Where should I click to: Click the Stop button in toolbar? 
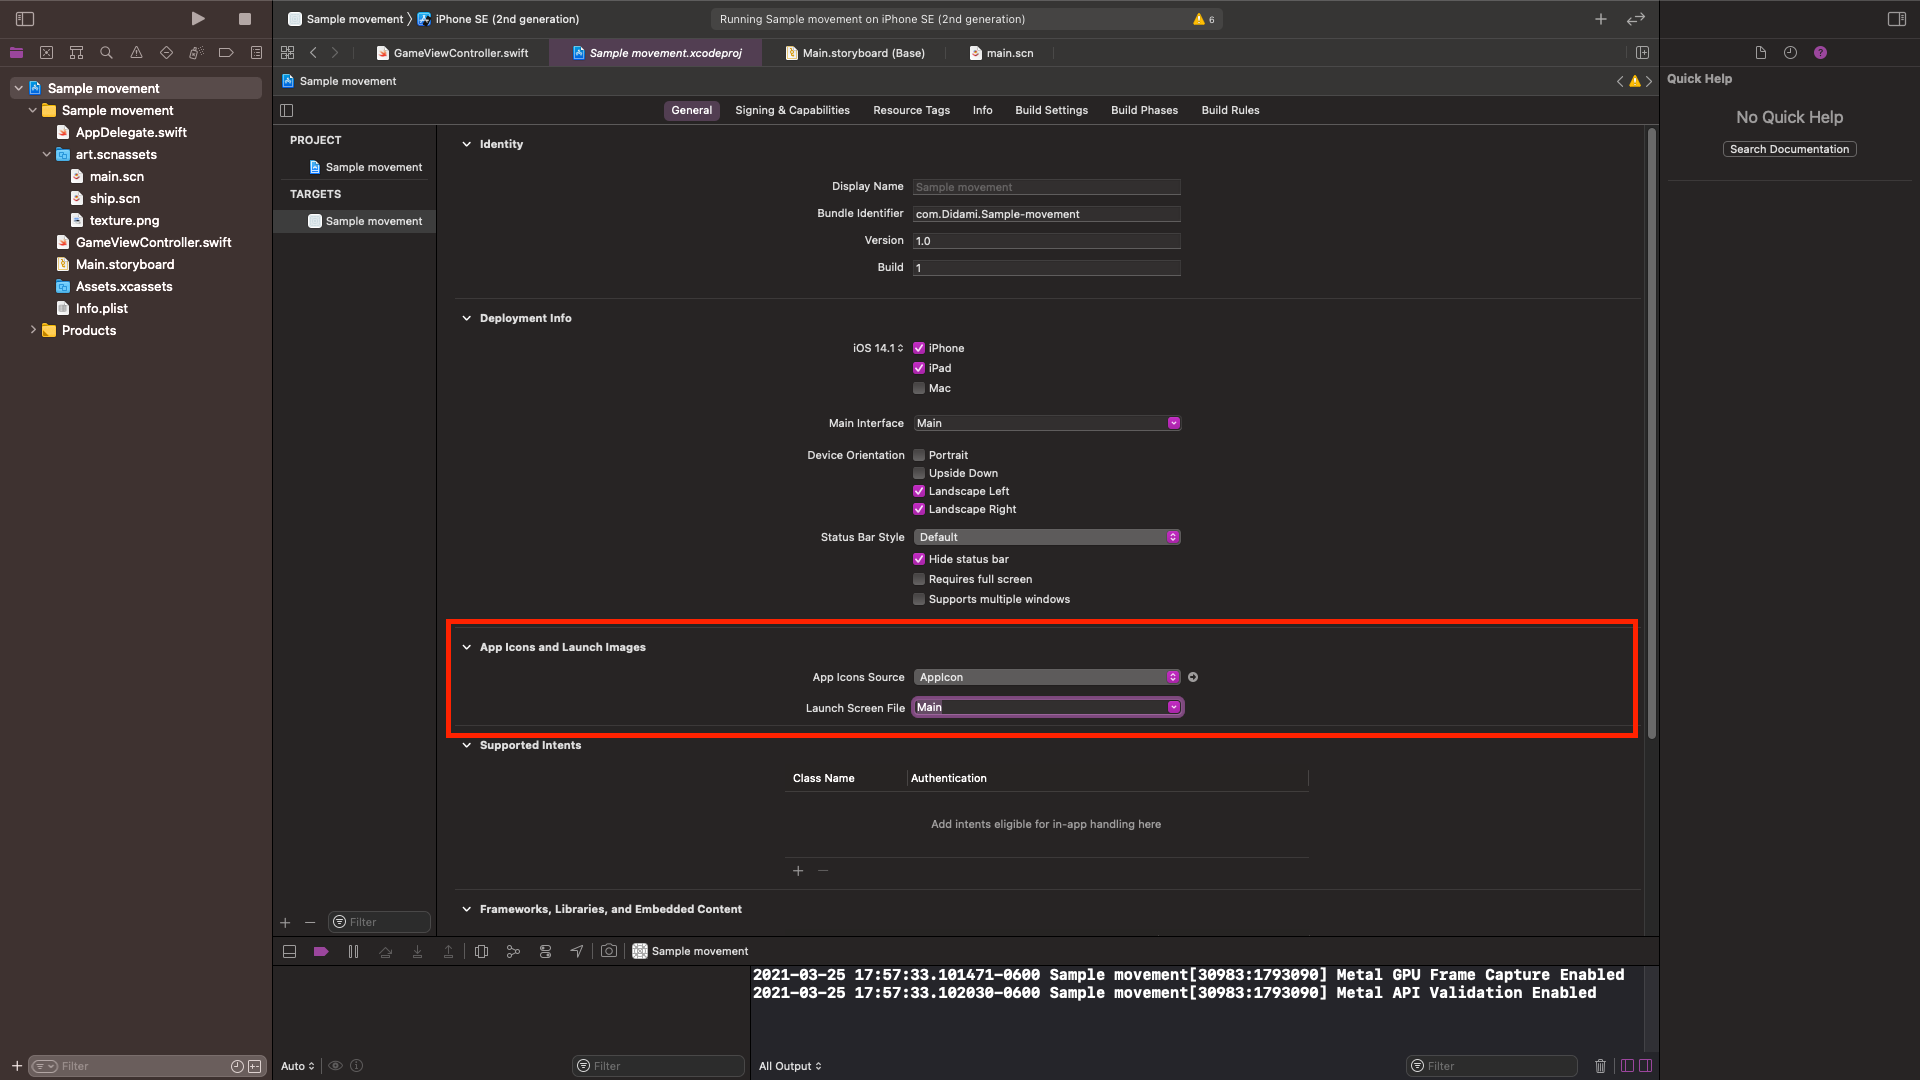[245, 19]
